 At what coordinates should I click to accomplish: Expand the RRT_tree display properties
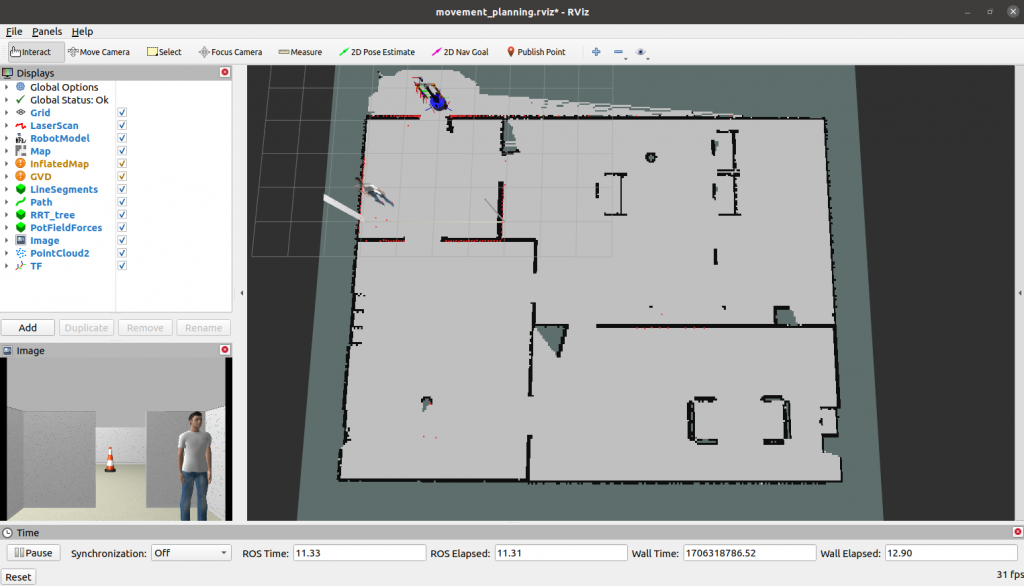pyautogui.click(x=7, y=214)
